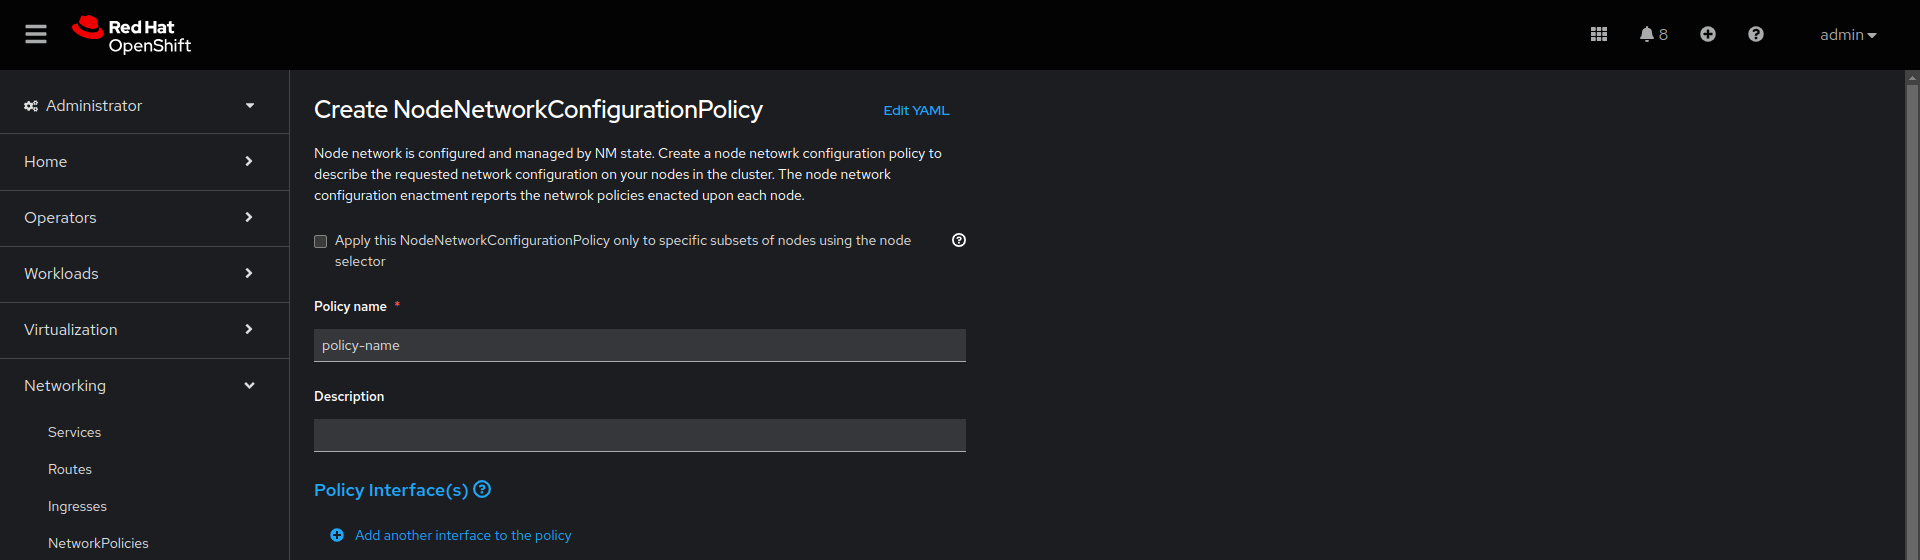Viewport: 1920px width, 560px height.
Task: Expand the Operators navigation section
Action: click(x=144, y=218)
